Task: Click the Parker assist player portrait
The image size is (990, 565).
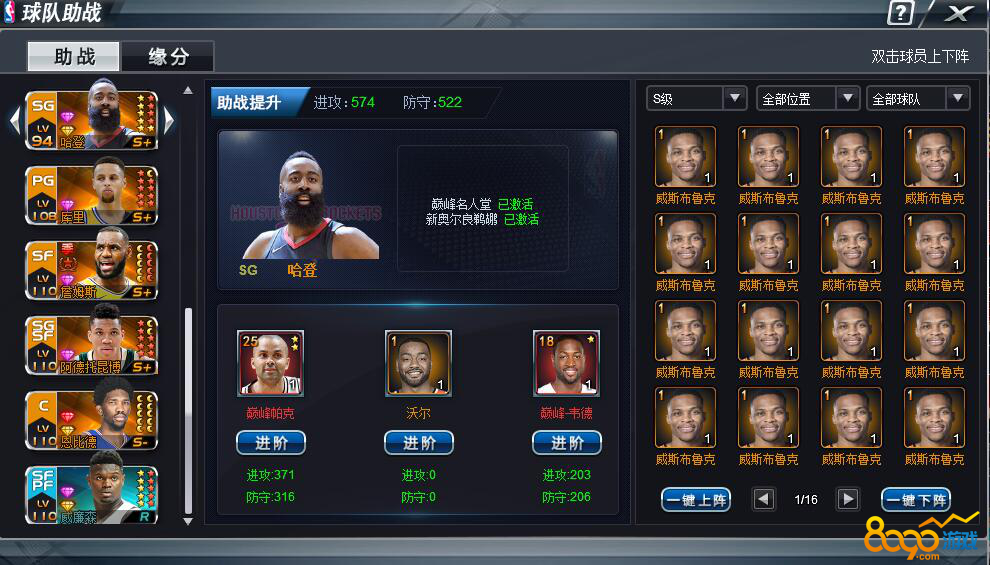Action: click(270, 363)
